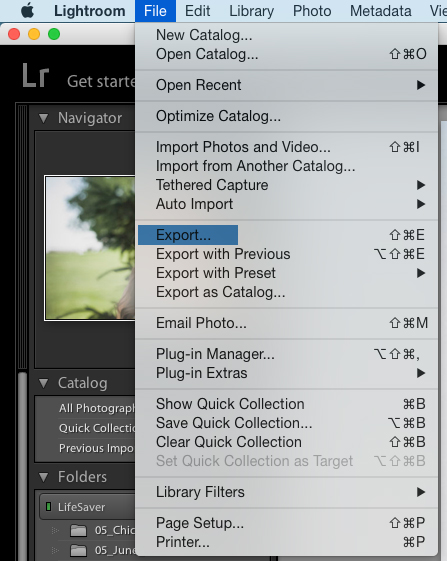
Task: Click the 05_Jun folder icon
Action: [78, 551]
